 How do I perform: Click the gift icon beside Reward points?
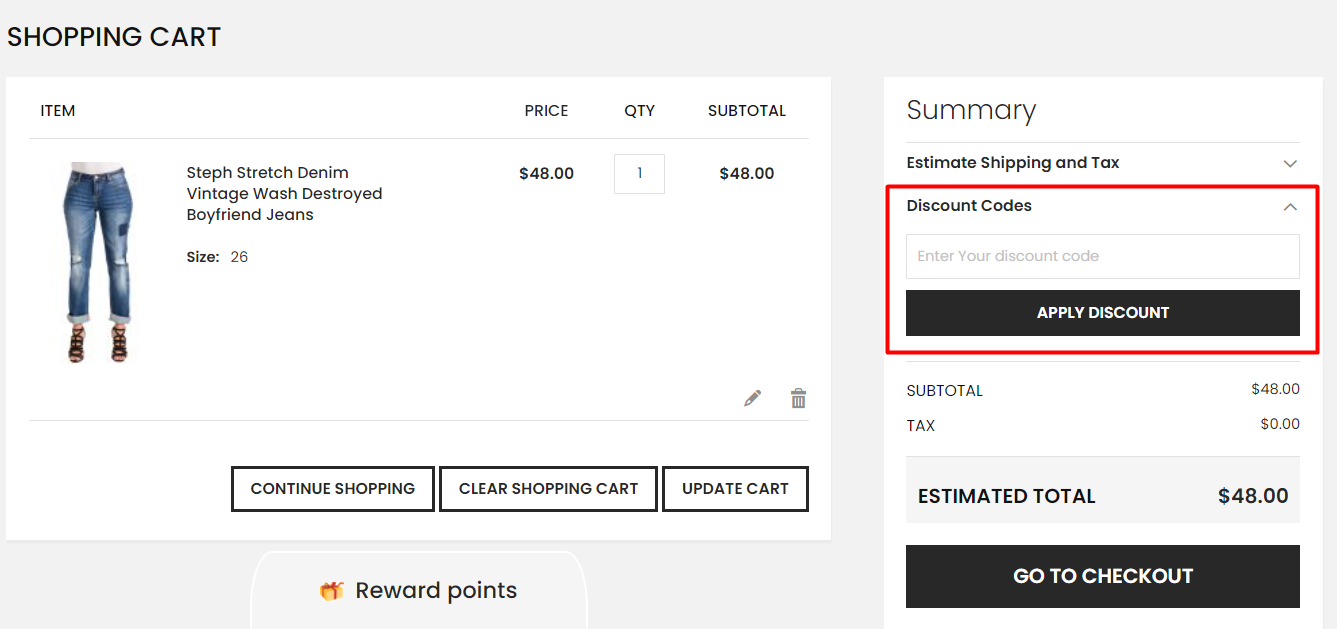coord(331,591)
